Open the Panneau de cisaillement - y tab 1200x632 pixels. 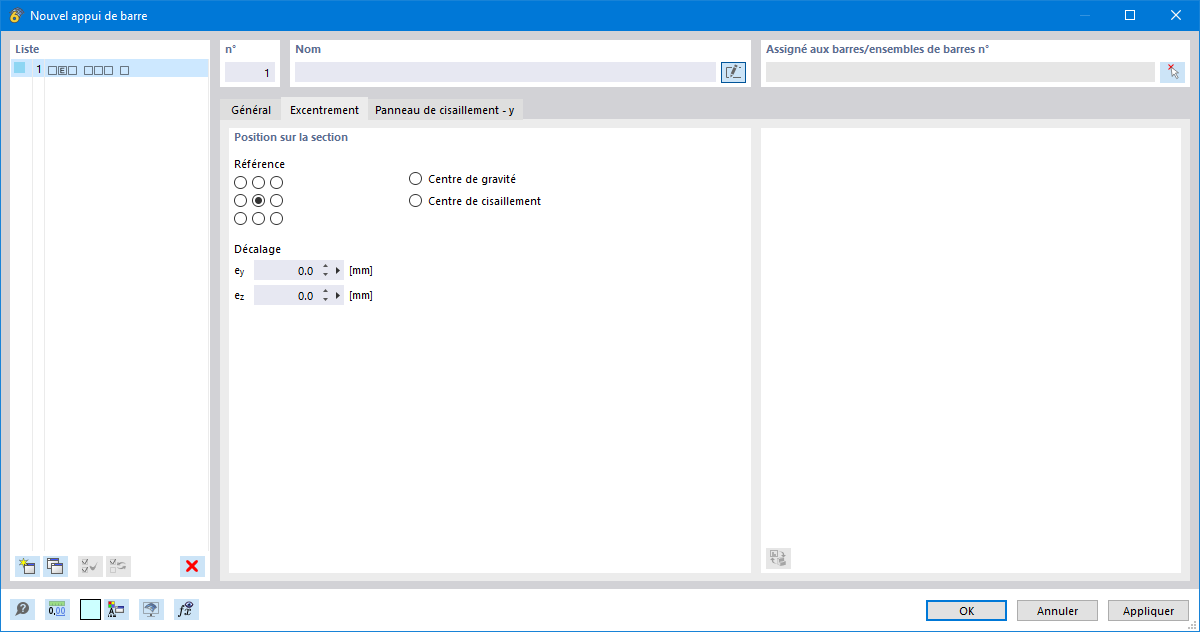445,110
